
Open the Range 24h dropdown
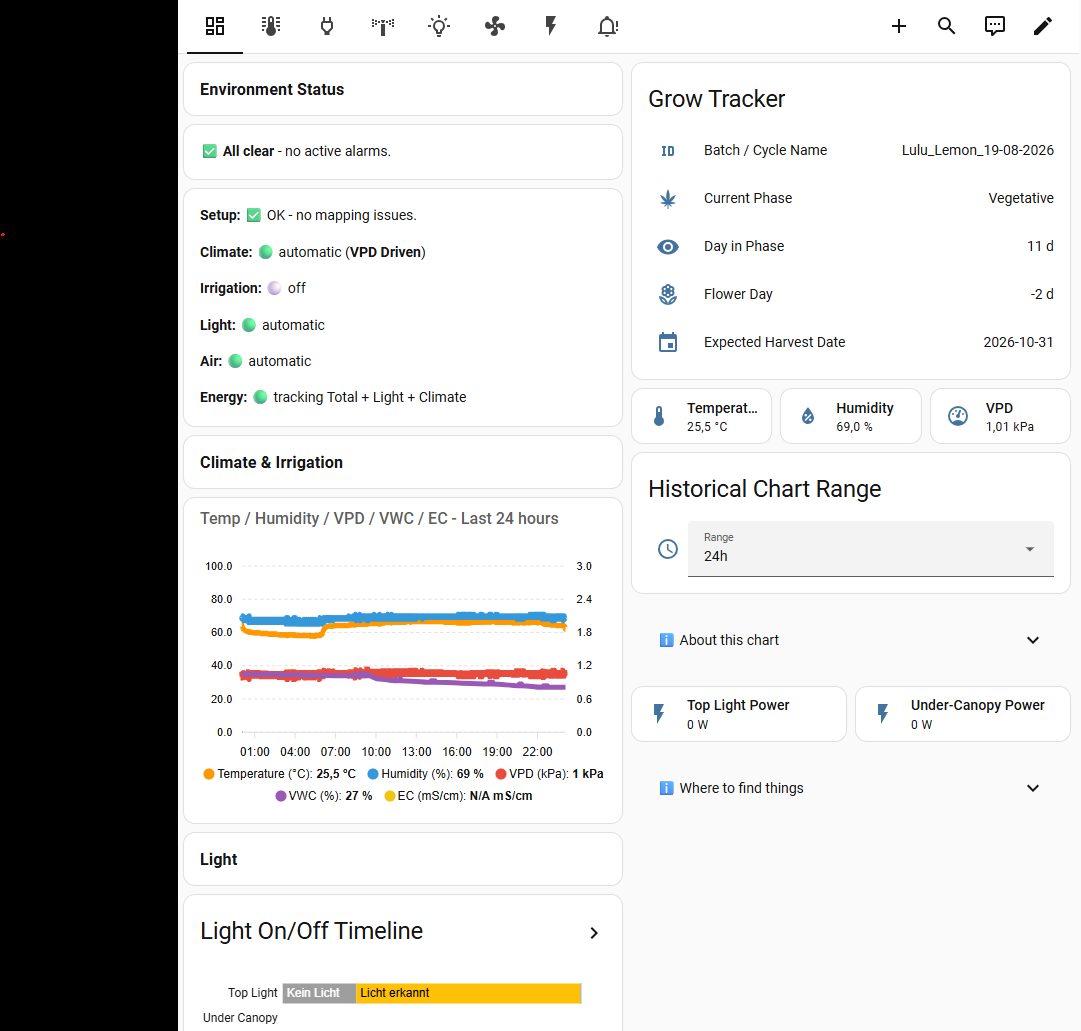871,549
